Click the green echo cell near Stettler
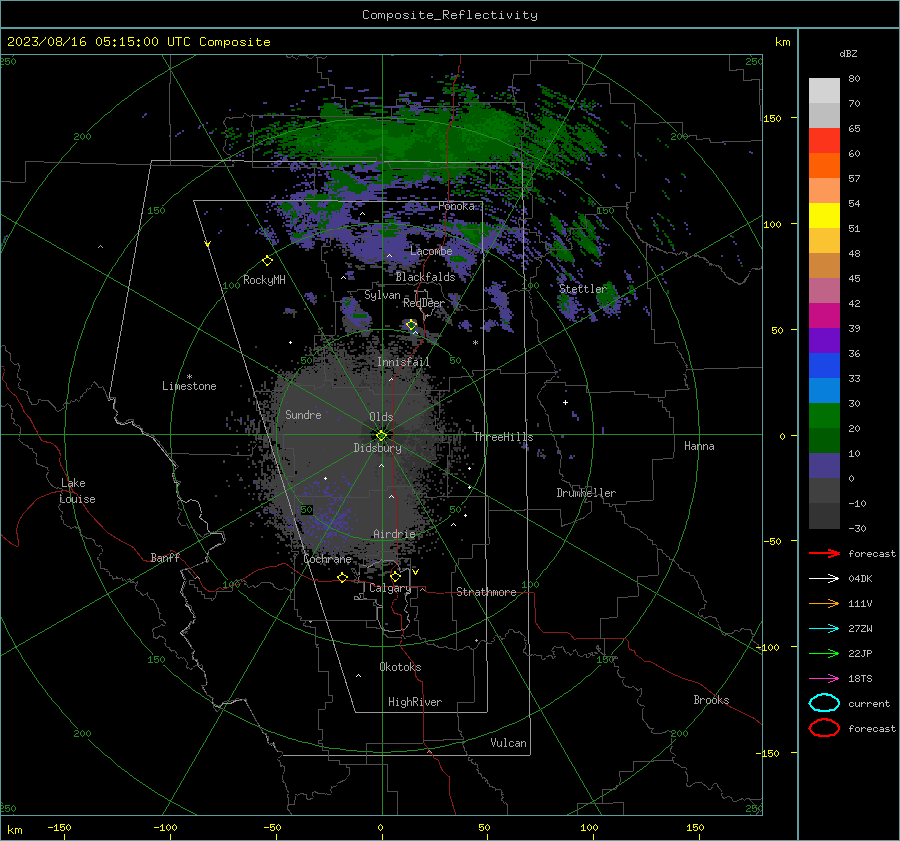The height and width of the screenshot is (841, 900). (608, 296)
